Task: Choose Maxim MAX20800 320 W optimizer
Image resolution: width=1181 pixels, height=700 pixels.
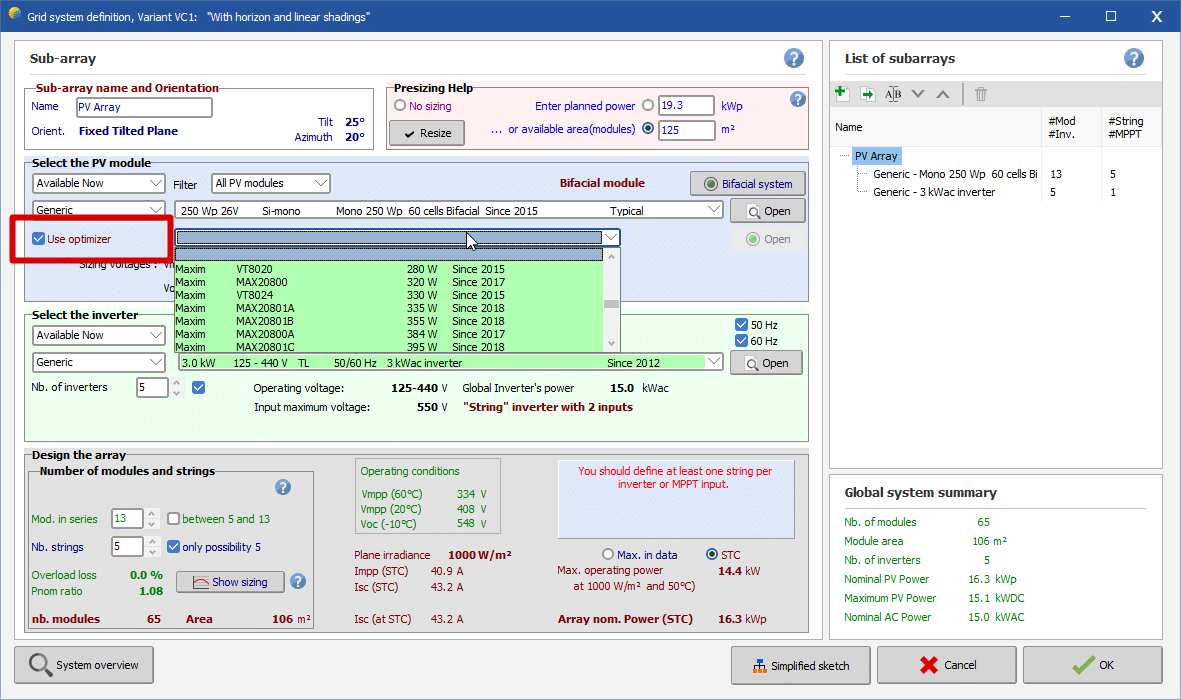Action: (389, 283)
